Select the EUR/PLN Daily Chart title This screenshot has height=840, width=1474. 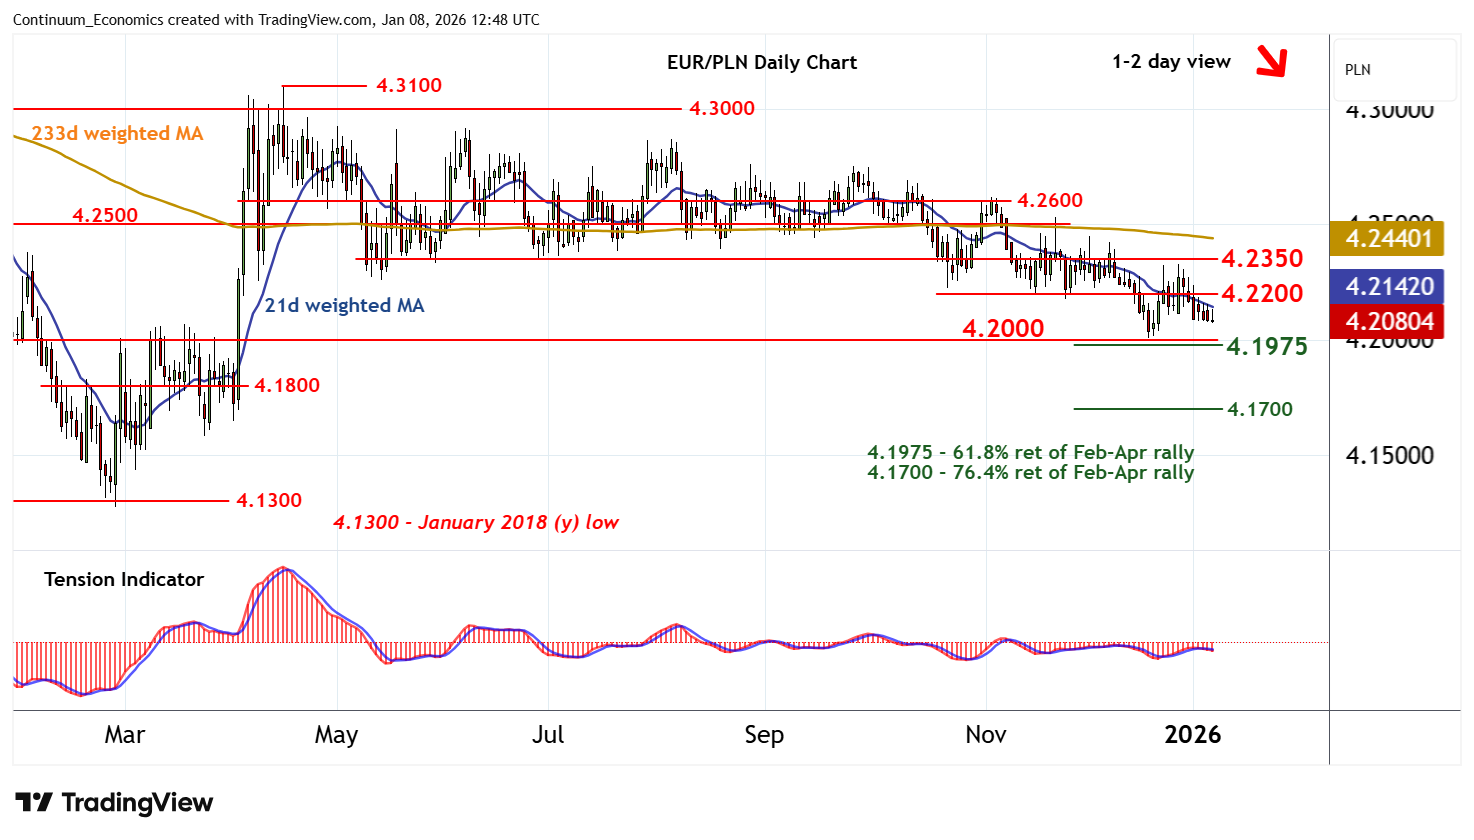(761, 62)
